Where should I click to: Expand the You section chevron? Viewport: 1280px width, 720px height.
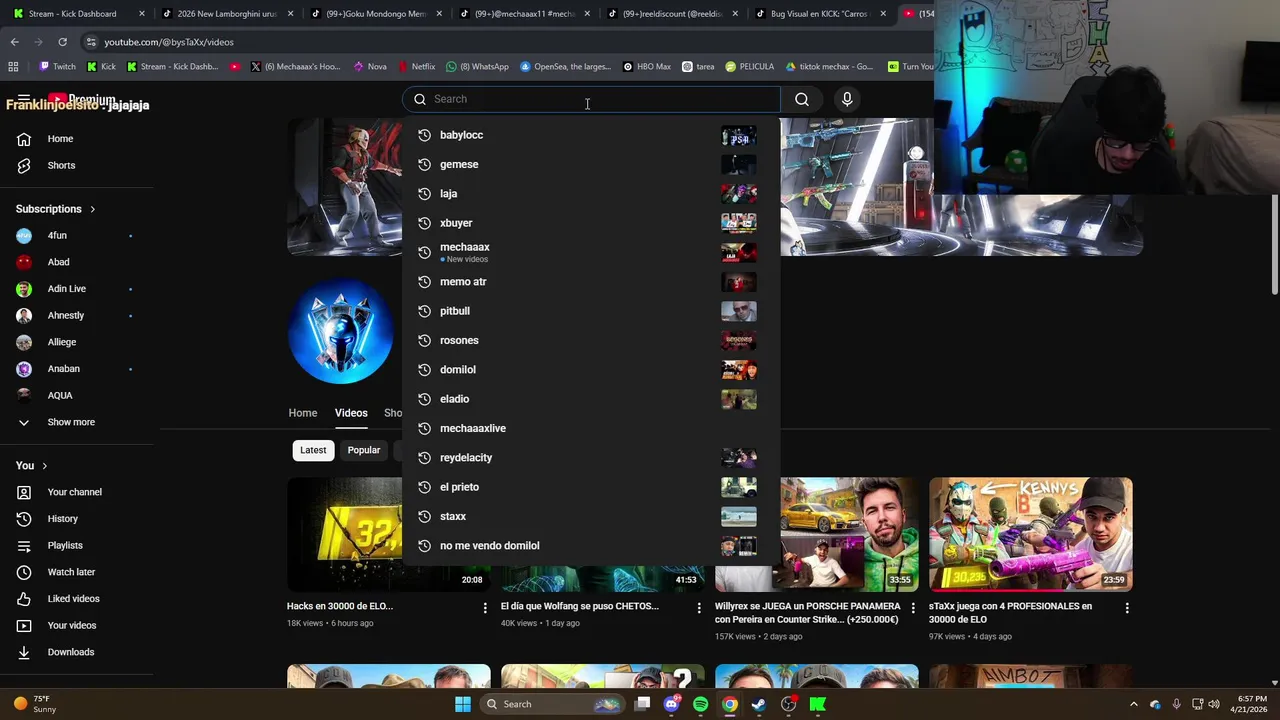(x=44, y=466)
